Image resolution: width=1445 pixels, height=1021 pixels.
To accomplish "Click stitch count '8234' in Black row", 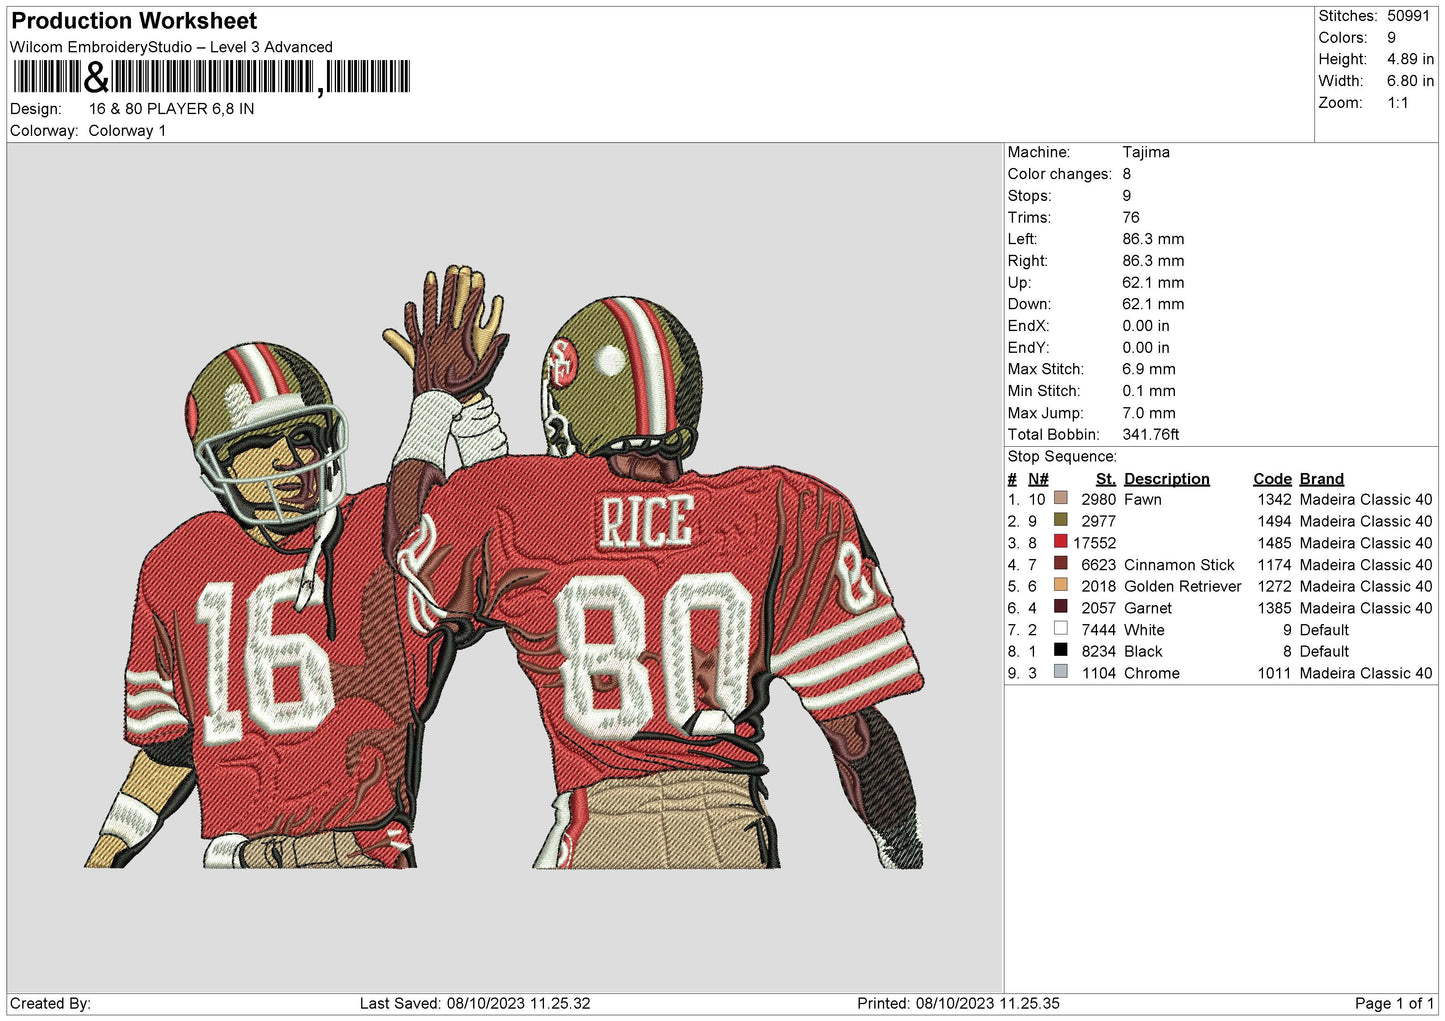I will point(1099,652).
